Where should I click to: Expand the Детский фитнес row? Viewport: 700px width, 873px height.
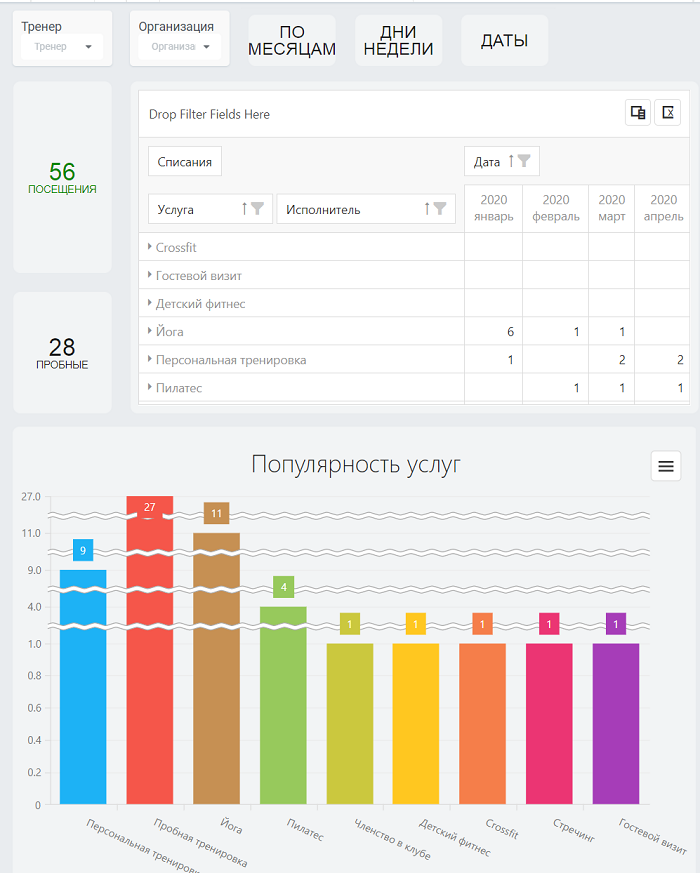click(149, 303)
